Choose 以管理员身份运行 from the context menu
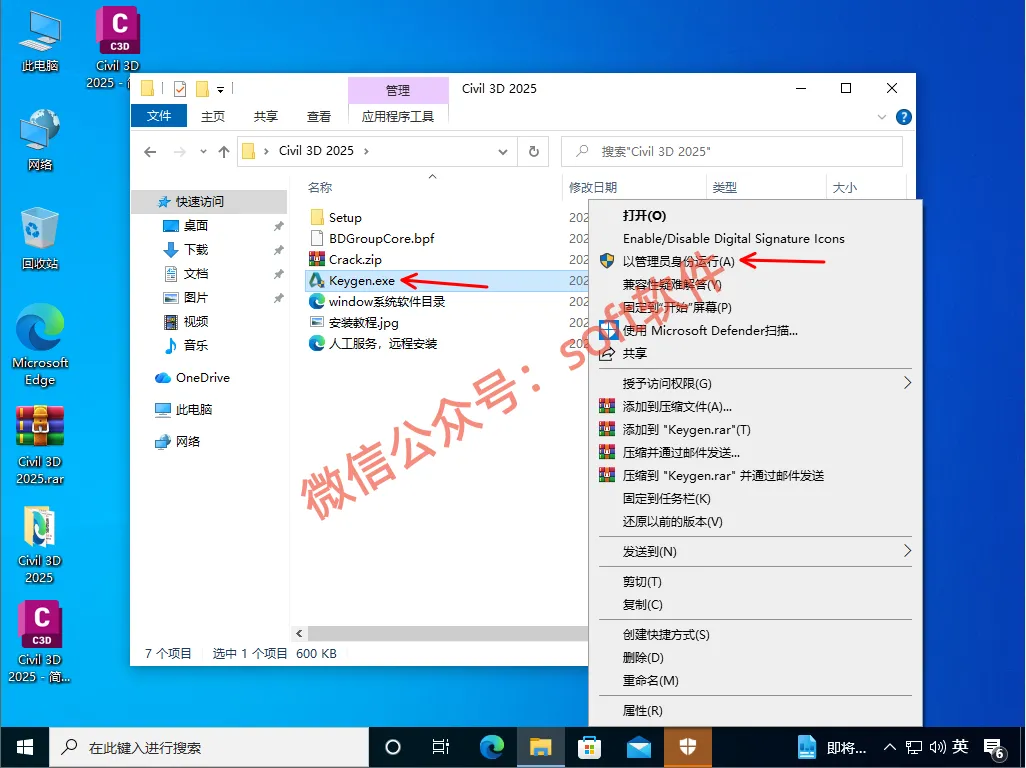The image size is (1026, 768). click(x=678, y=262)
